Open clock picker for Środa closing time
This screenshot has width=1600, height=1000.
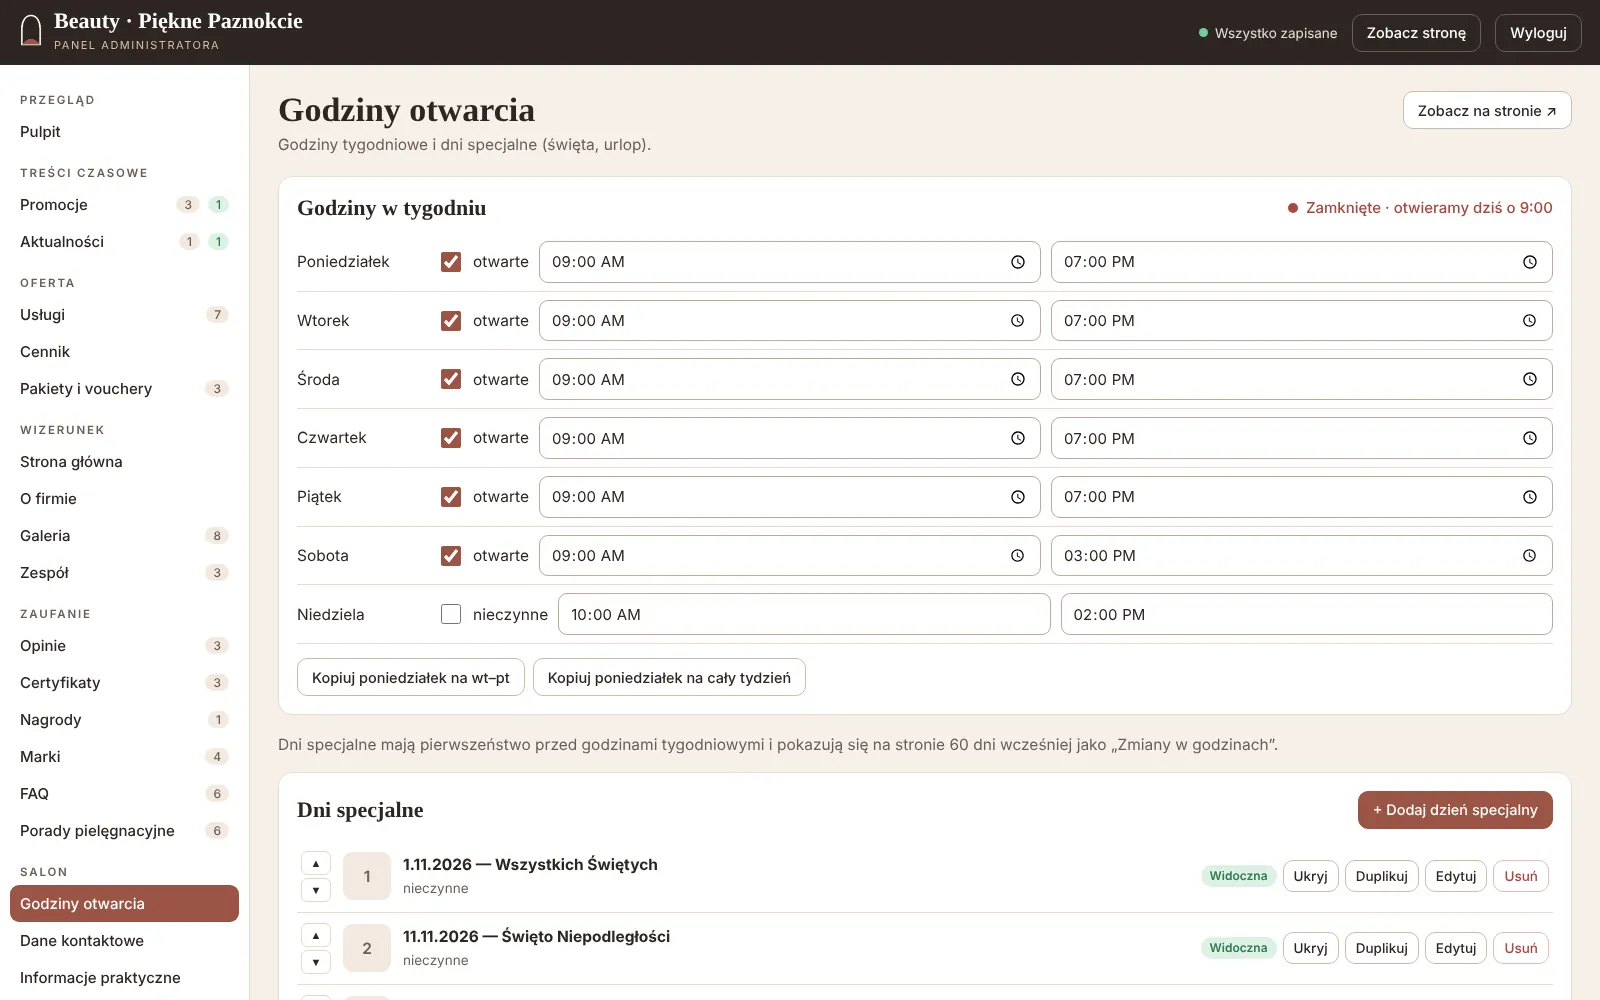click(x=1529, y=380)
